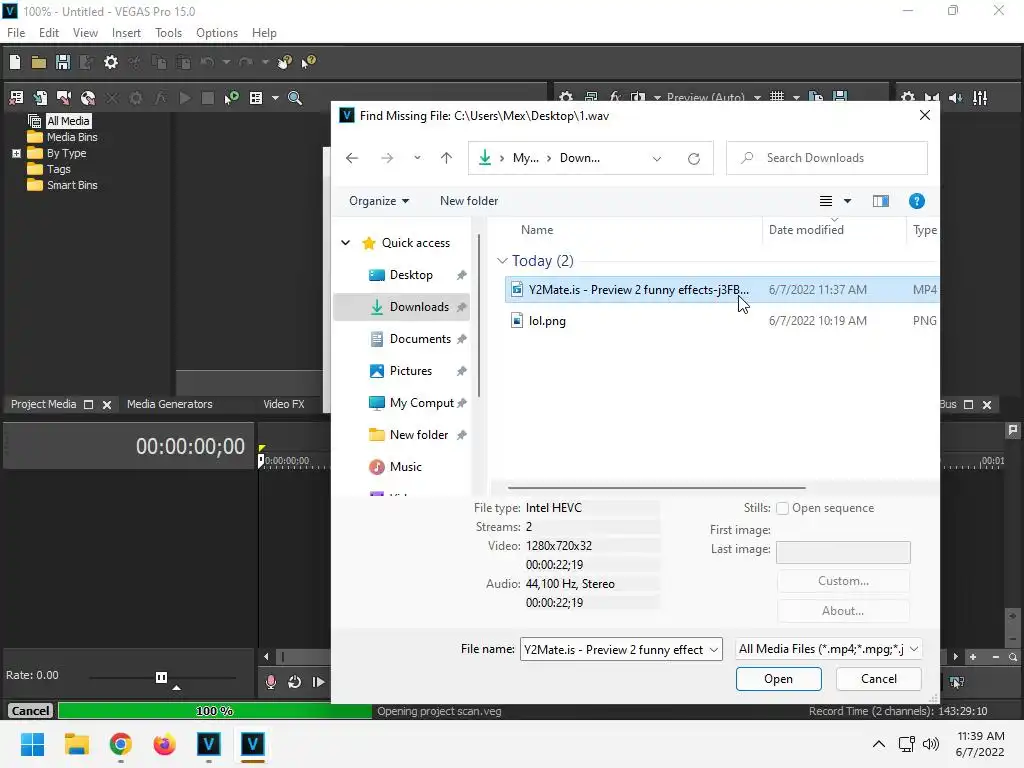The width and height of the screenshot is (1024, 768).
Task: Click the Interactive Tutorials icon
Action: [x=284, y=62]
